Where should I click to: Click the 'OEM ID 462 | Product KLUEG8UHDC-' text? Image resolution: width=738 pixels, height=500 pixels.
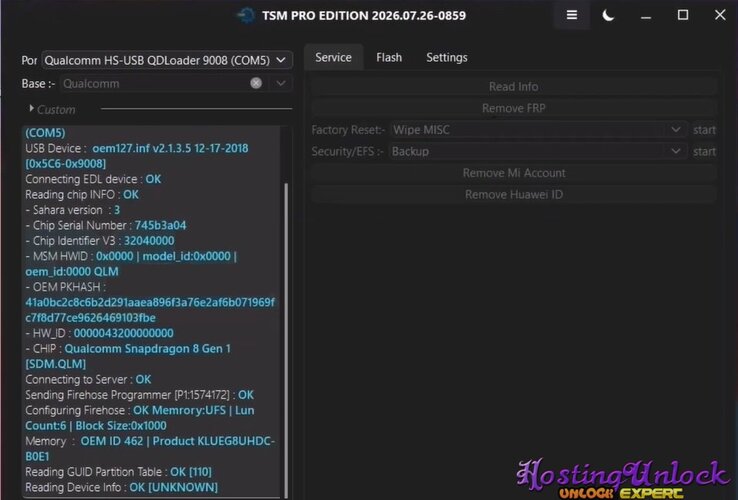pos(177,441)
